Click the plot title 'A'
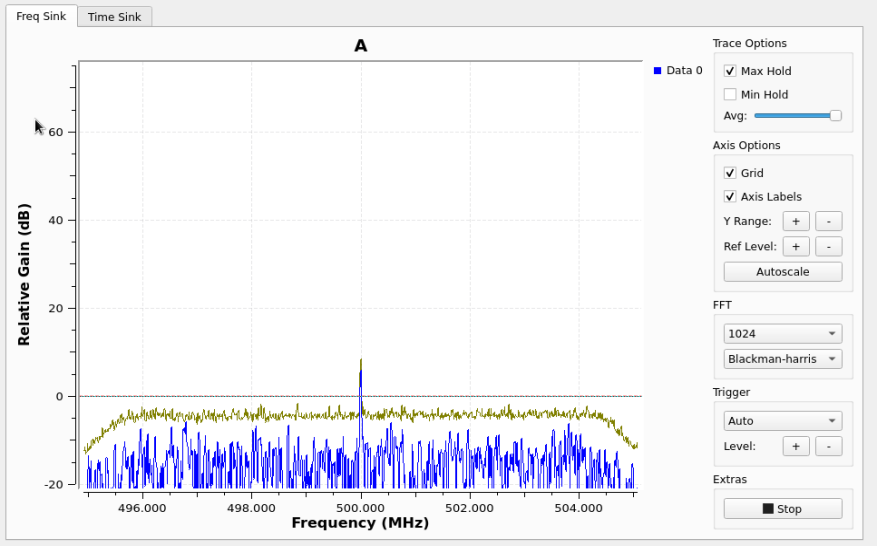 (x=361, y=46)
